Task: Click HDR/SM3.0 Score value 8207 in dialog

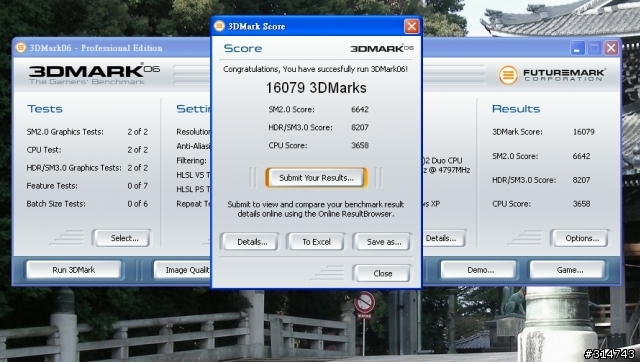Action: (x=360, y=127)
